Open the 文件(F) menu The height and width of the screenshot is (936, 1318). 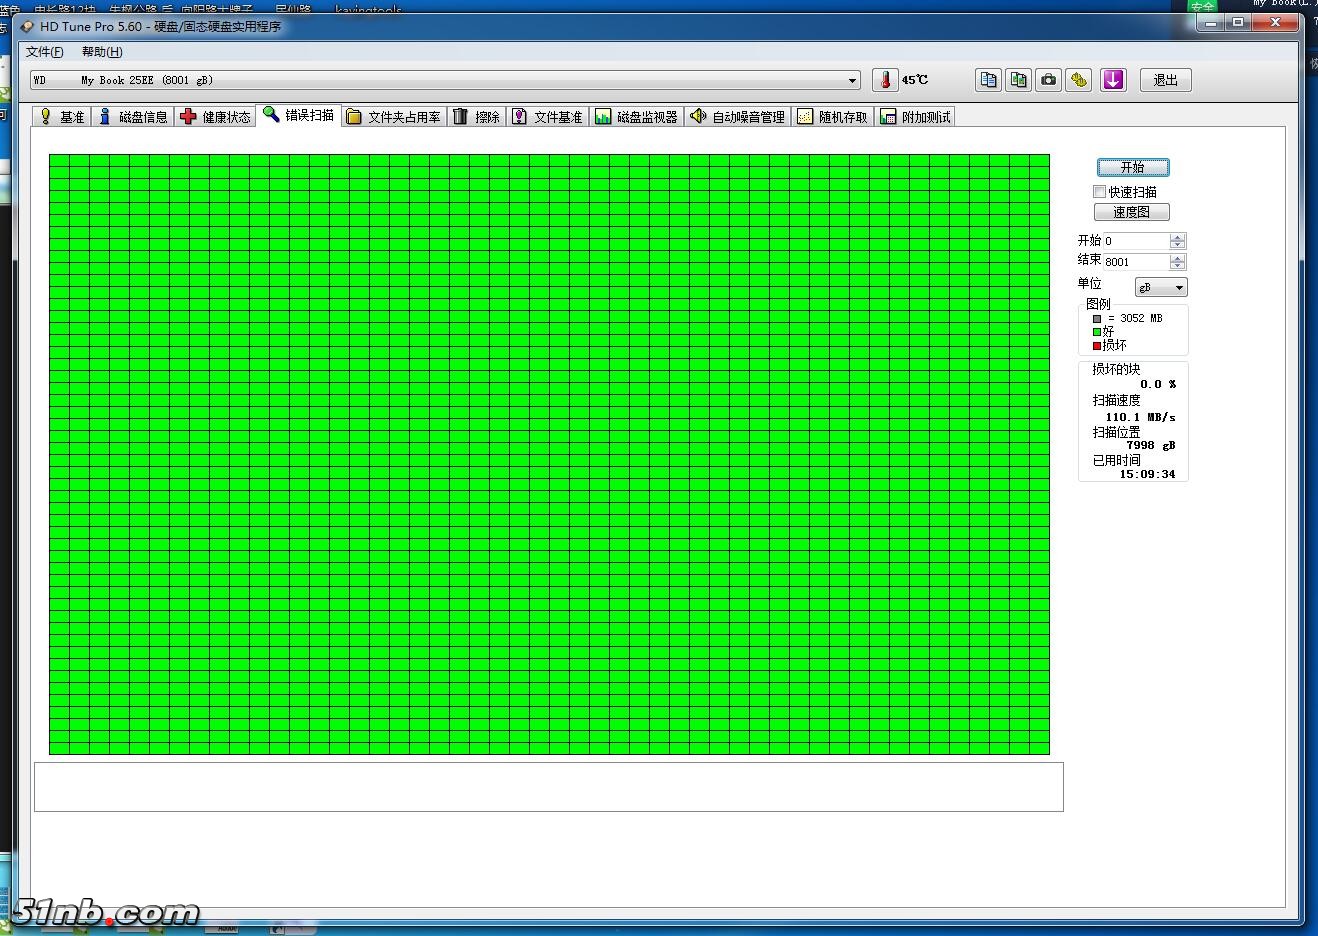[x=44, y=52]
